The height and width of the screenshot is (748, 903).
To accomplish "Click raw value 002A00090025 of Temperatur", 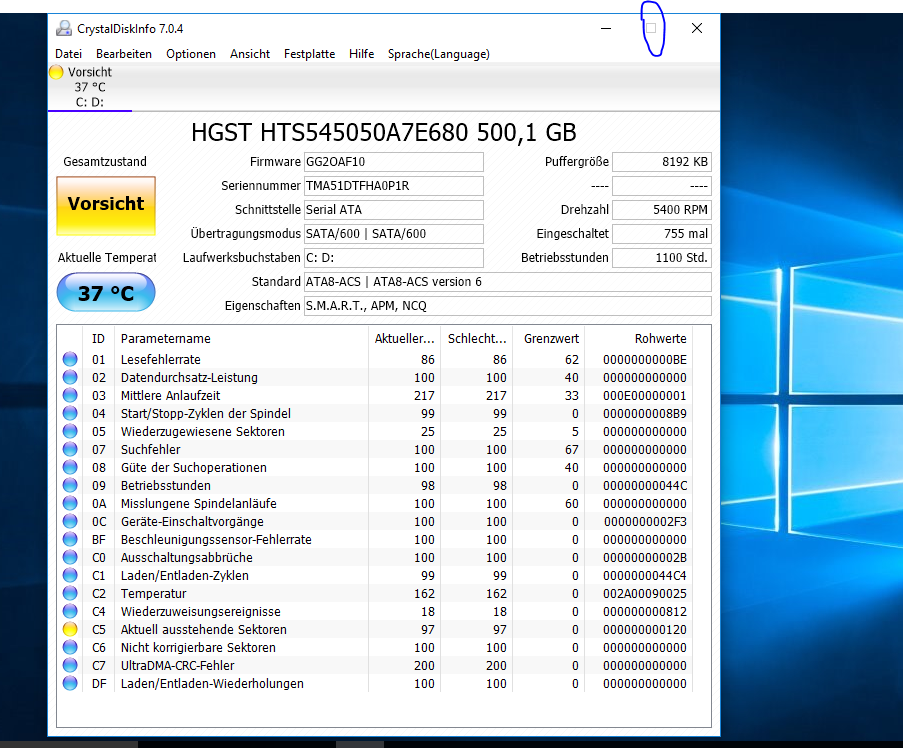I will pos(644,593).
